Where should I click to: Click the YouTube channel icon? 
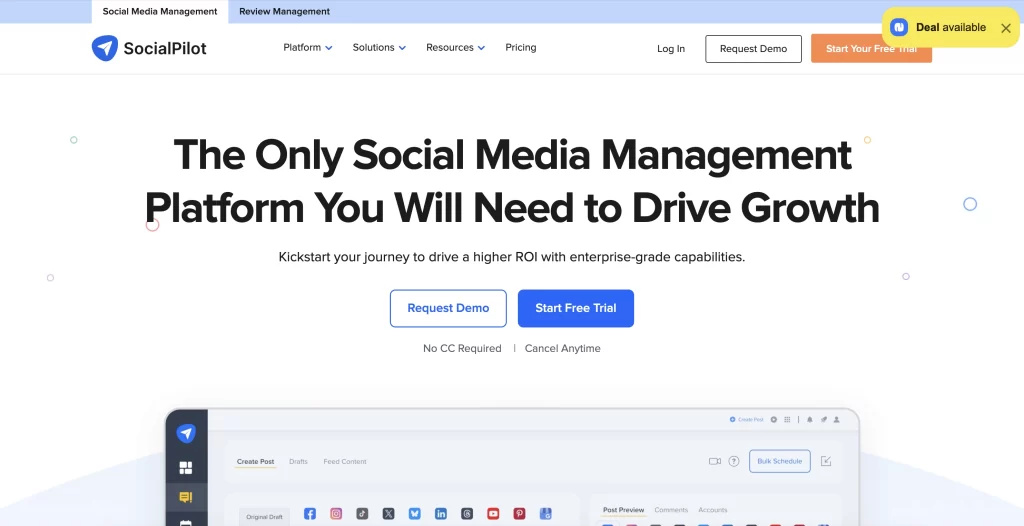click(493, 514)
